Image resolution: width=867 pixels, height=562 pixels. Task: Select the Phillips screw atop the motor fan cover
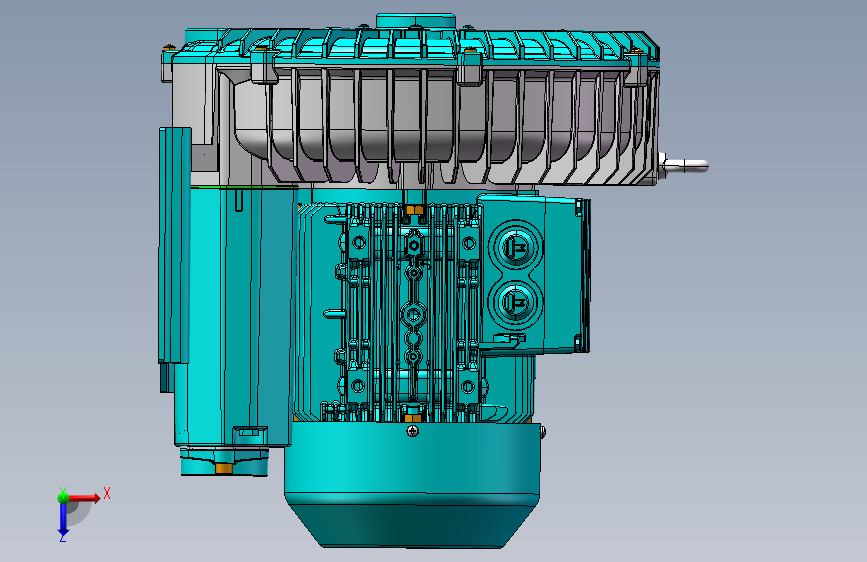click(x=412, y=430)
